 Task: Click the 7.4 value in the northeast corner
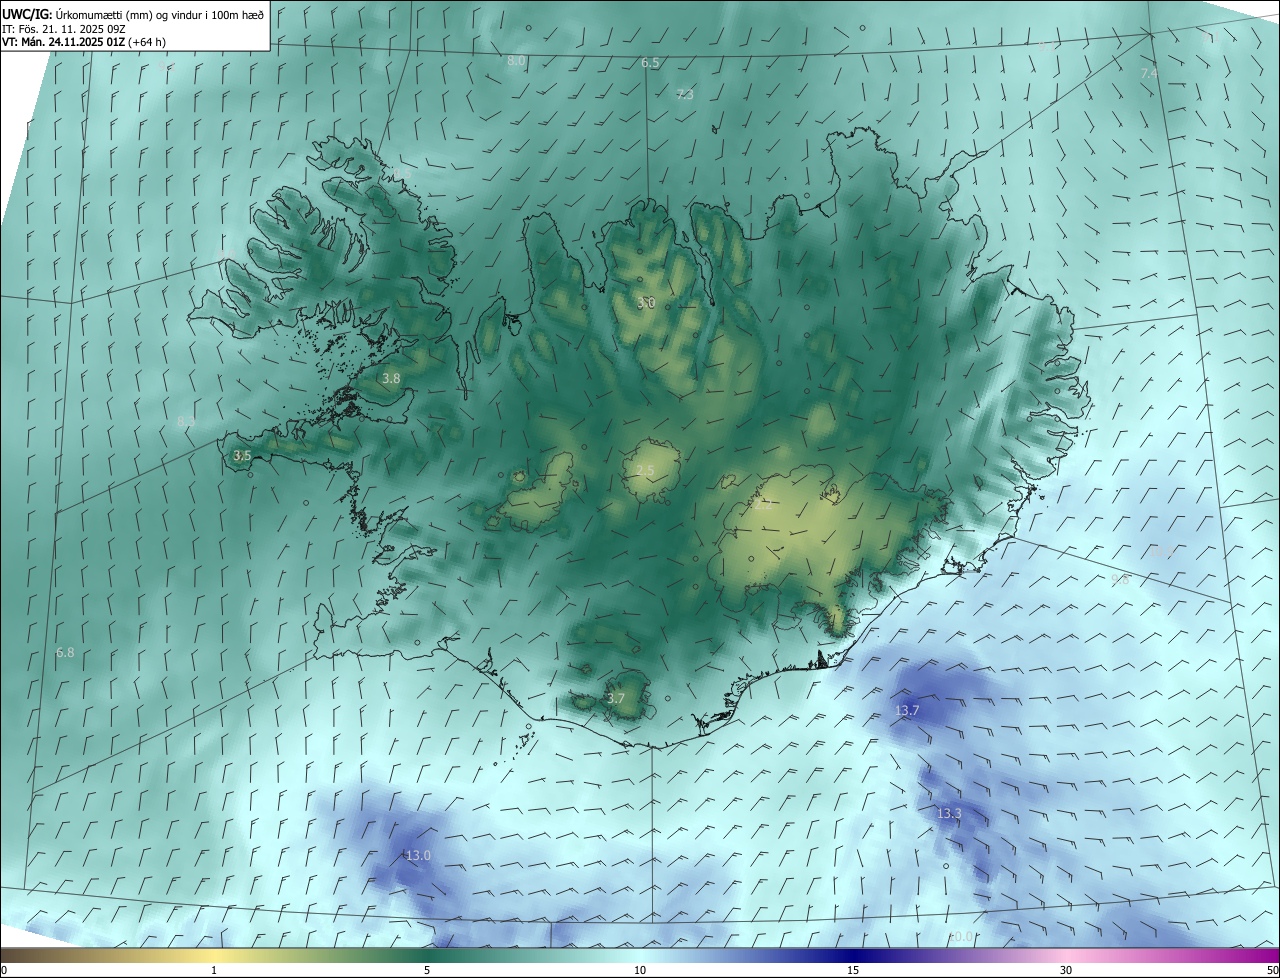click(x=1149, y=74)
